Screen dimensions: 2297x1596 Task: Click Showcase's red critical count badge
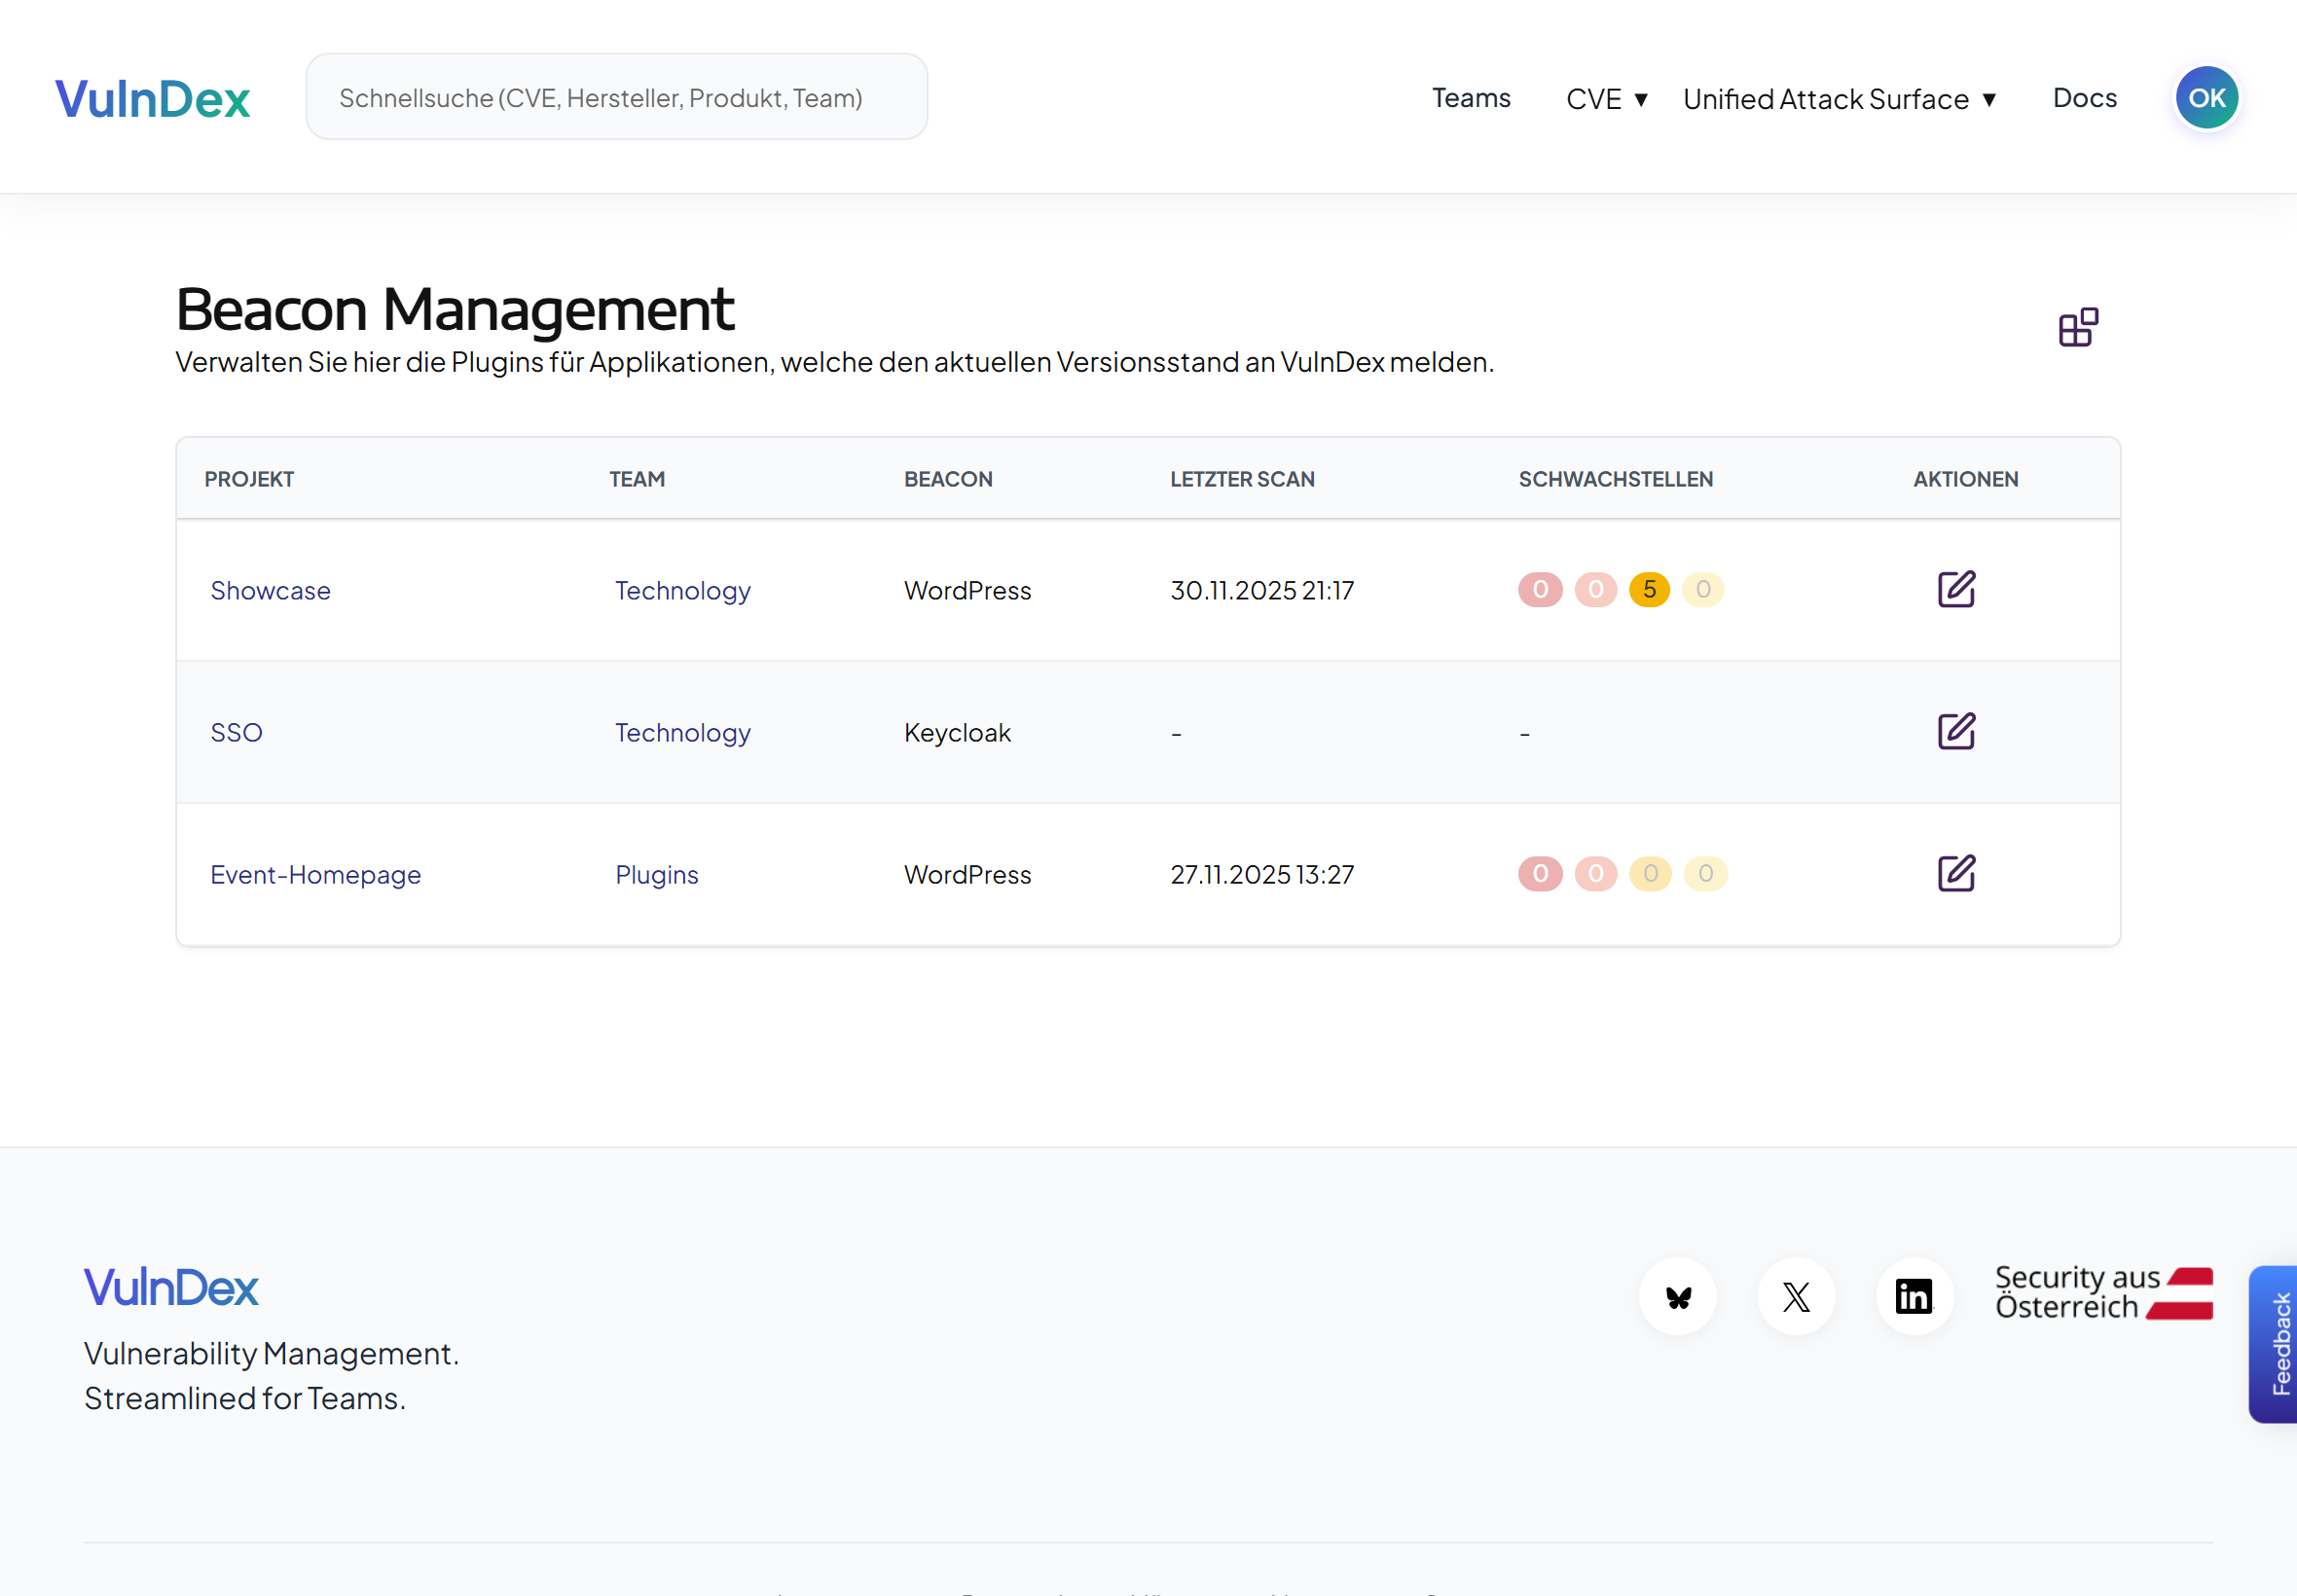tap(1539, 590)
